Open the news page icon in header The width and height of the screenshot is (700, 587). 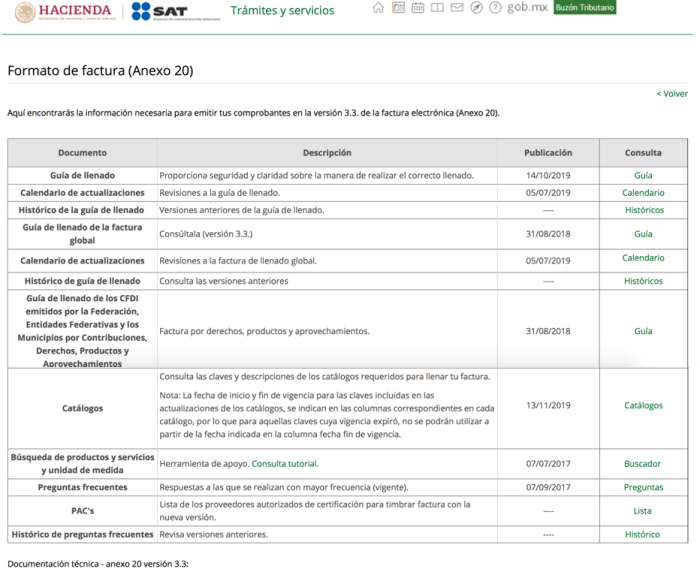pos(398,9)
